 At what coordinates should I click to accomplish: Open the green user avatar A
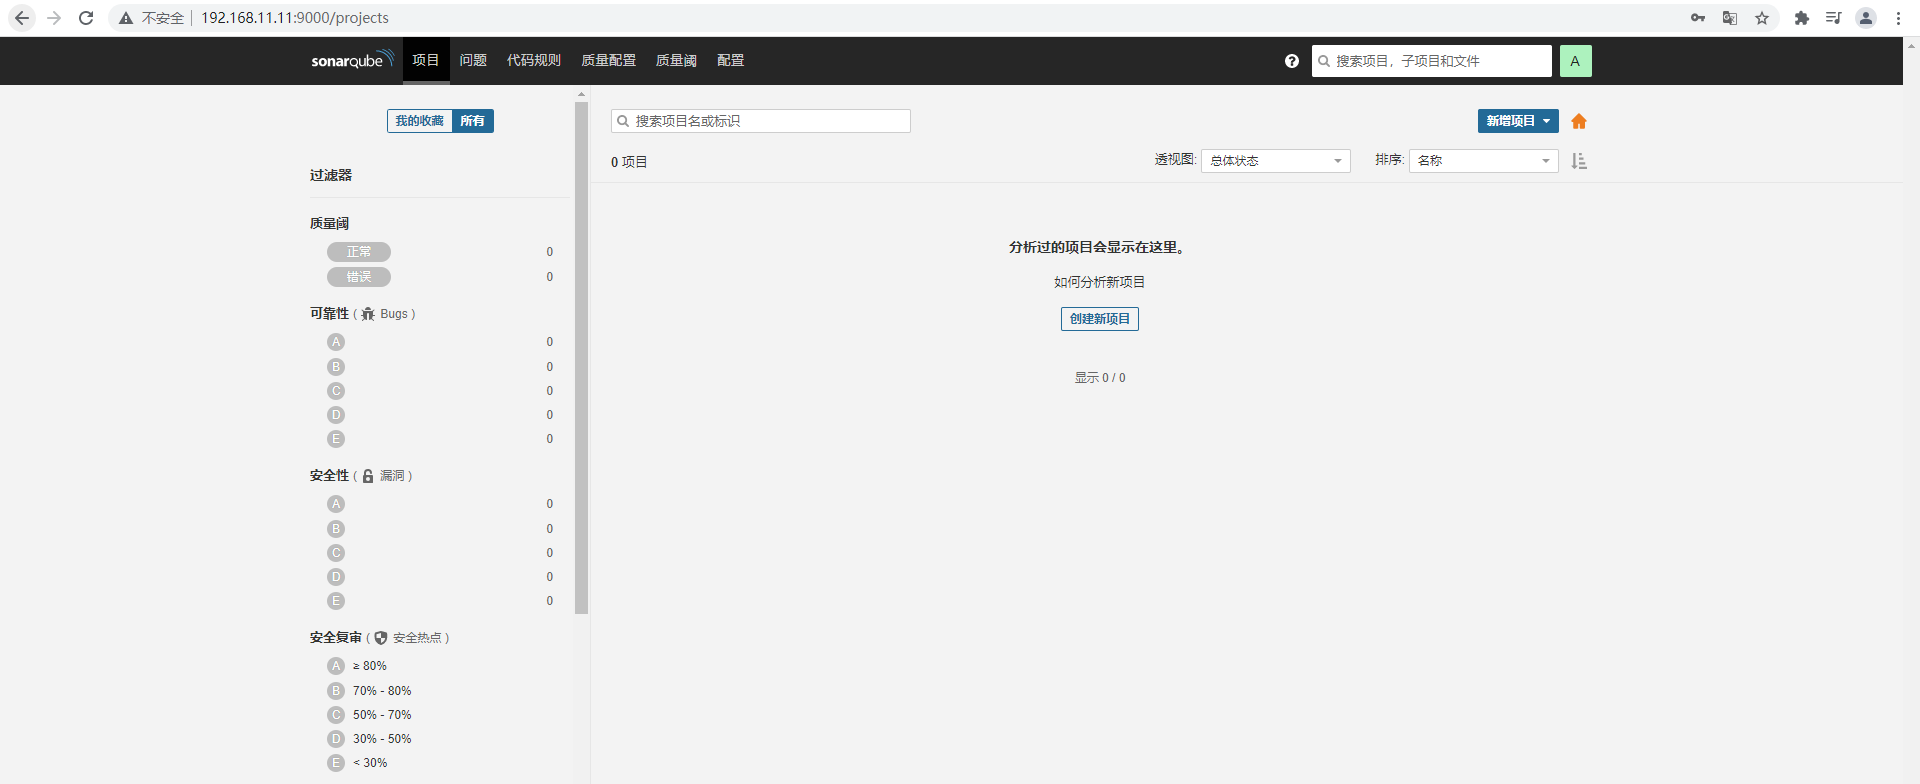(1575, 61)
